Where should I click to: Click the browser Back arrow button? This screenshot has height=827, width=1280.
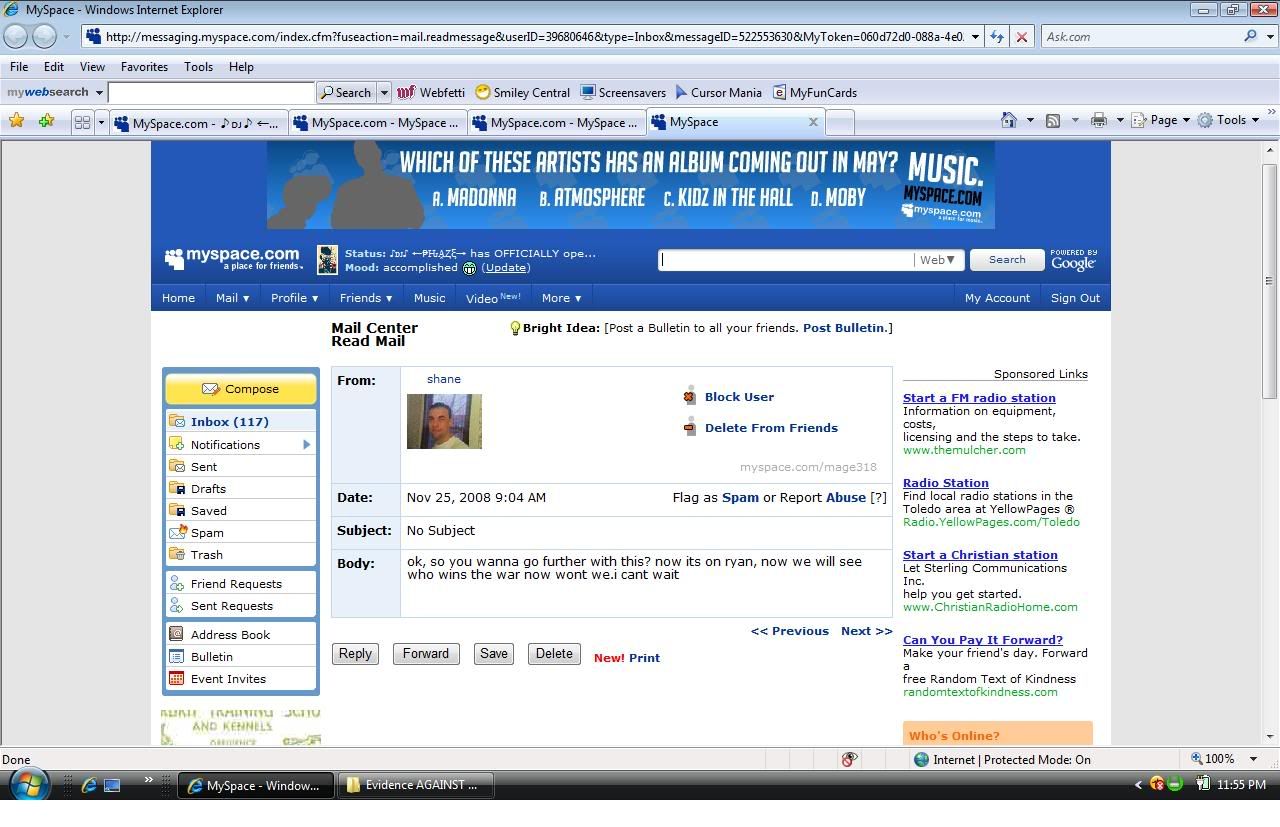[15, 37]
